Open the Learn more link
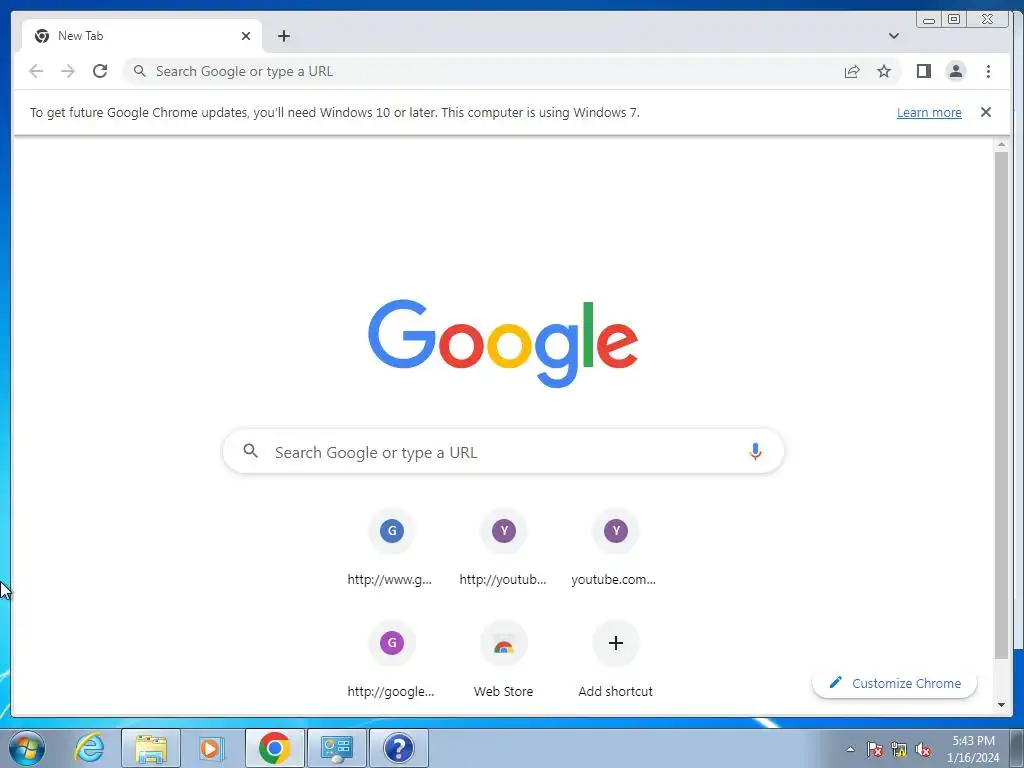1024x768 pixels. pos(929,112)
